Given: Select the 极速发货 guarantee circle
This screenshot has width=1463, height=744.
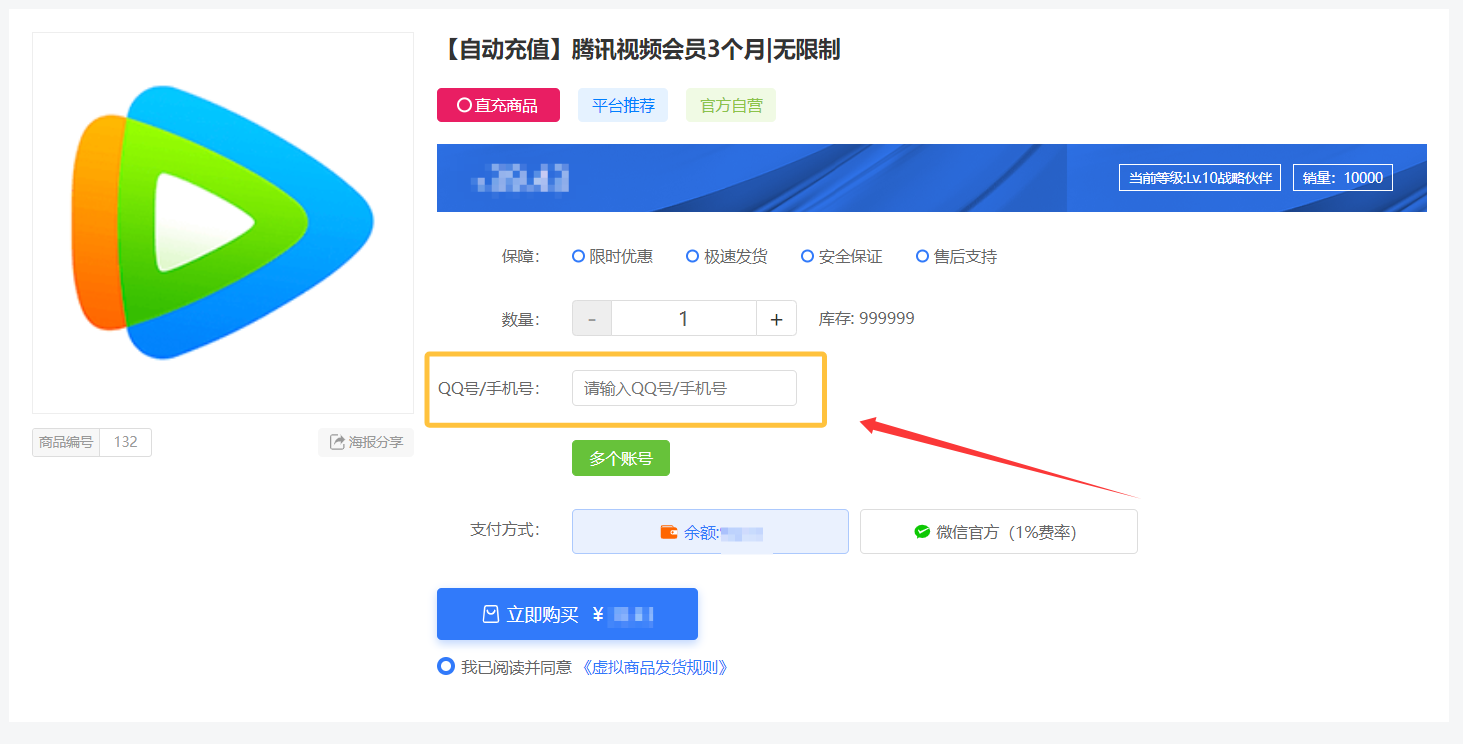Looking at the screenshot, I should (x=692, y=256).
